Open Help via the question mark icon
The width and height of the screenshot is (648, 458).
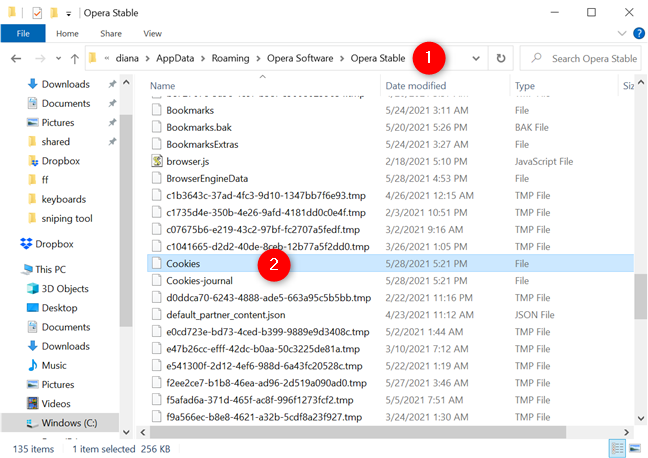pos(638,33)
